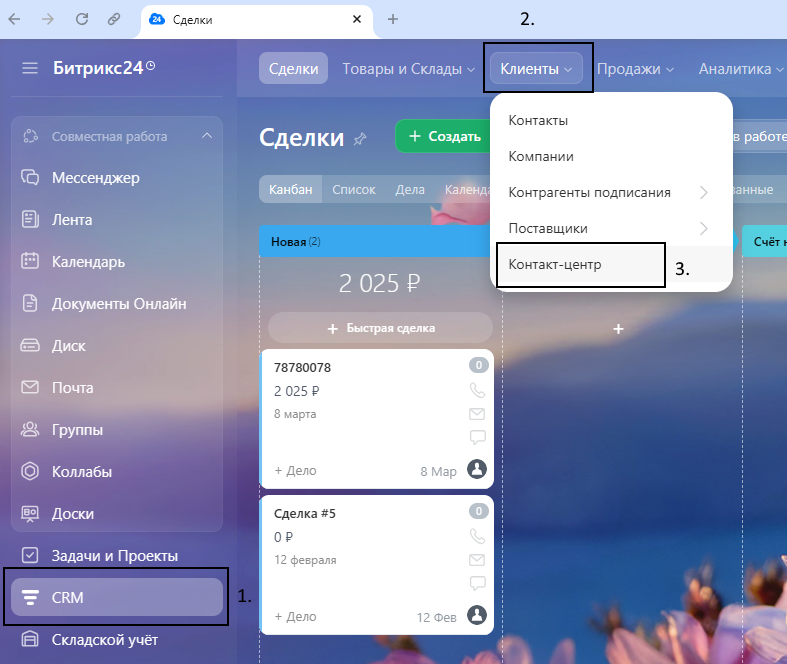Click the 8 марта date text

coord(295,414)
